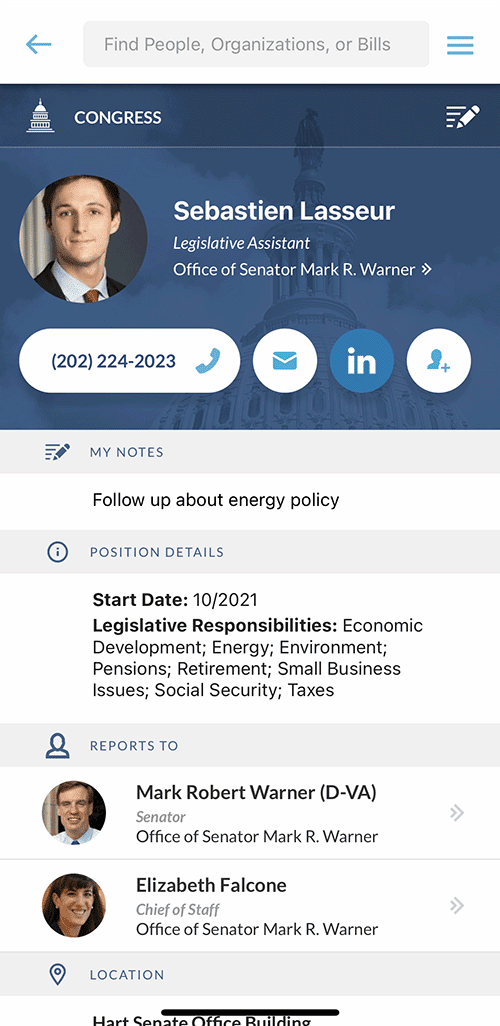
Task: Add contact with person-plus icon
Action: (438, 361)
